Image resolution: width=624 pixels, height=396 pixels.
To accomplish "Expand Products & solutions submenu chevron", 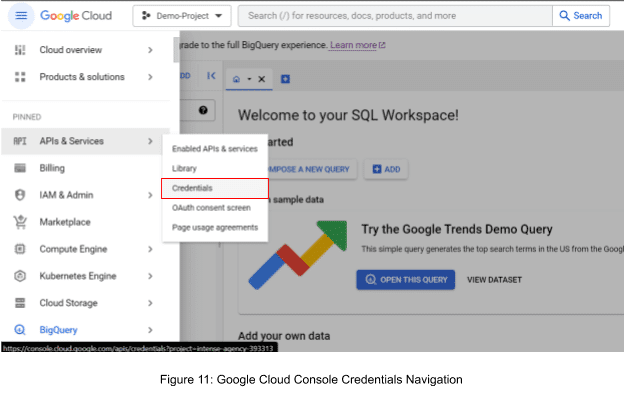I will point(150,77).
